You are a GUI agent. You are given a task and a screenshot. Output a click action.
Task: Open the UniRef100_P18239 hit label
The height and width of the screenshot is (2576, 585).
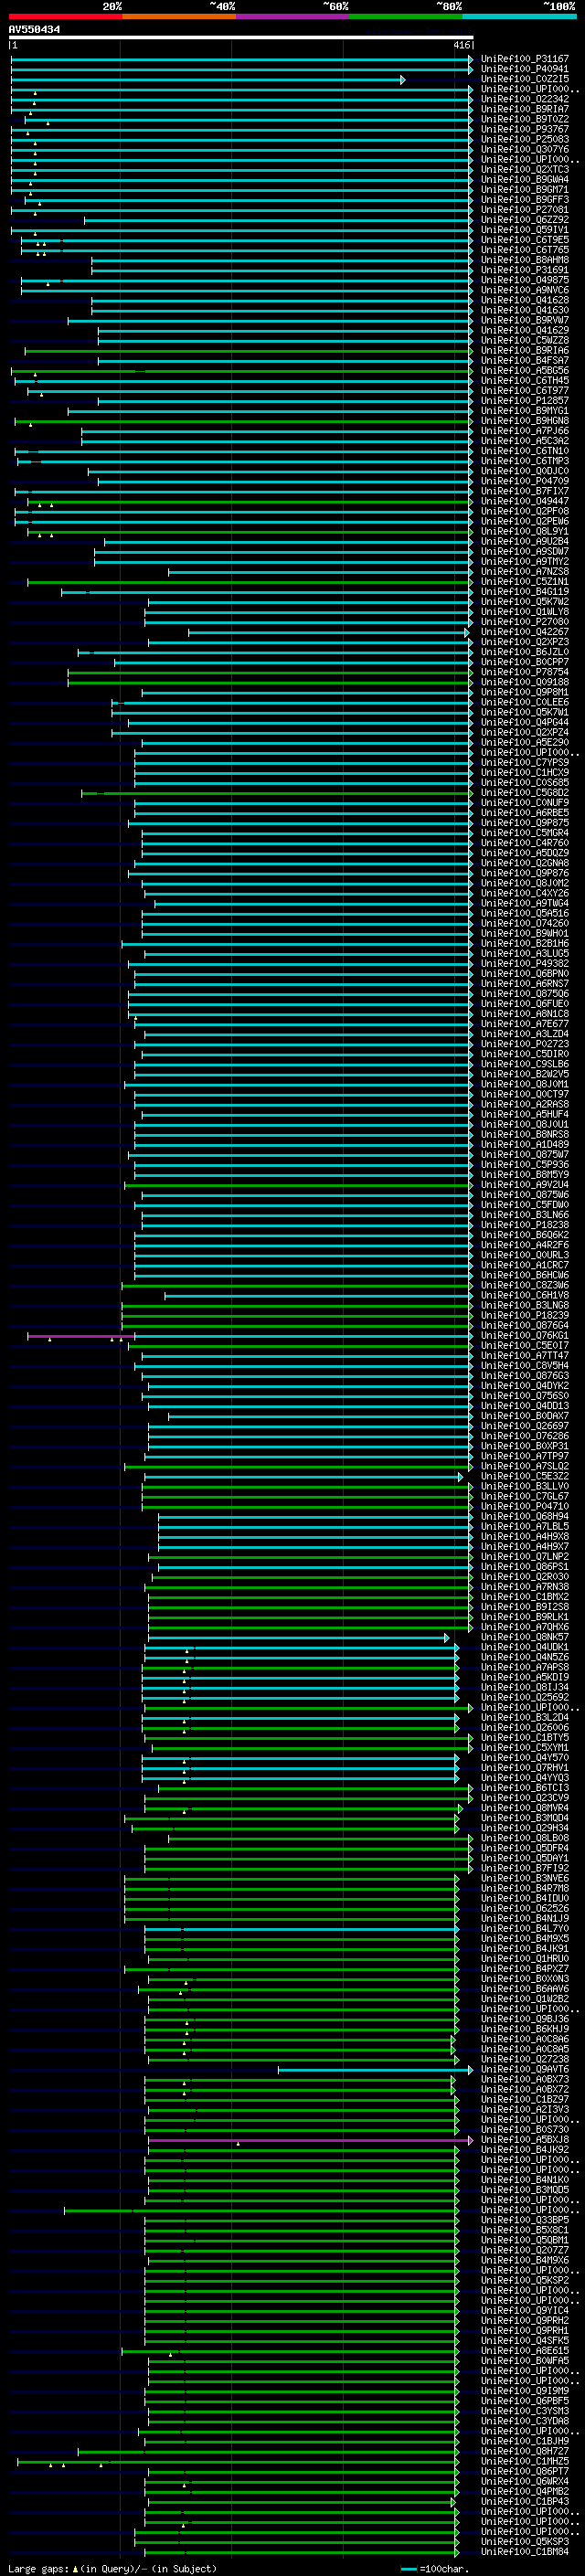pos(524,1316)
